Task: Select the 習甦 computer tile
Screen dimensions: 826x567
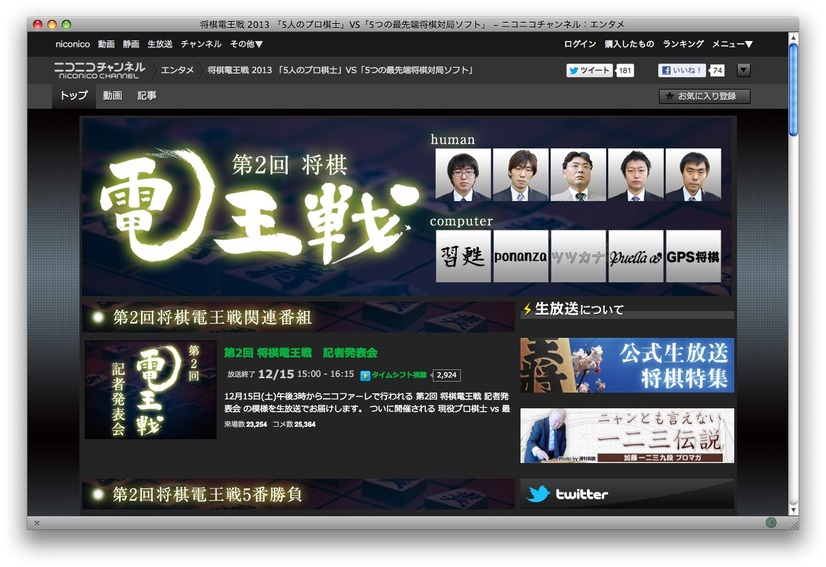Action: (x=463, y=256)
